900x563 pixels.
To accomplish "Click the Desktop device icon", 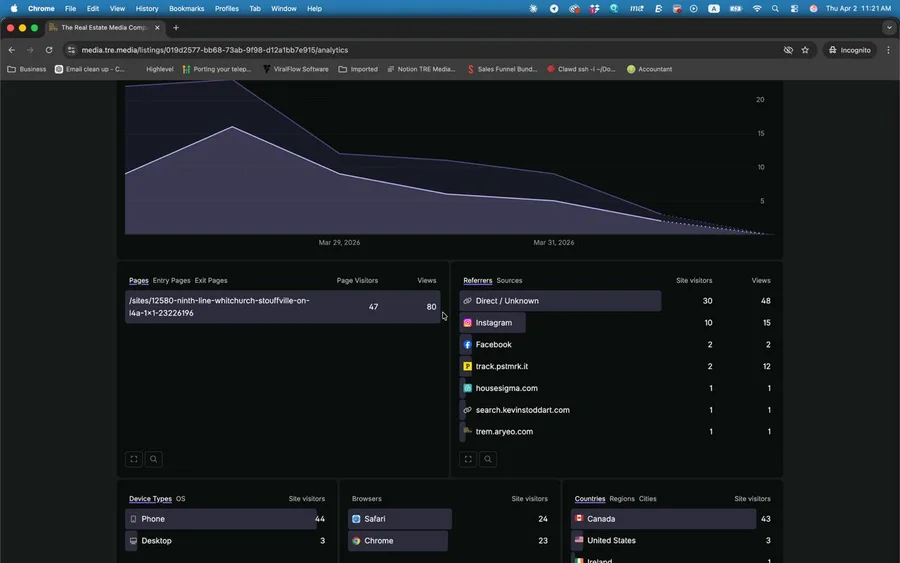I will (x=133, y=541).
